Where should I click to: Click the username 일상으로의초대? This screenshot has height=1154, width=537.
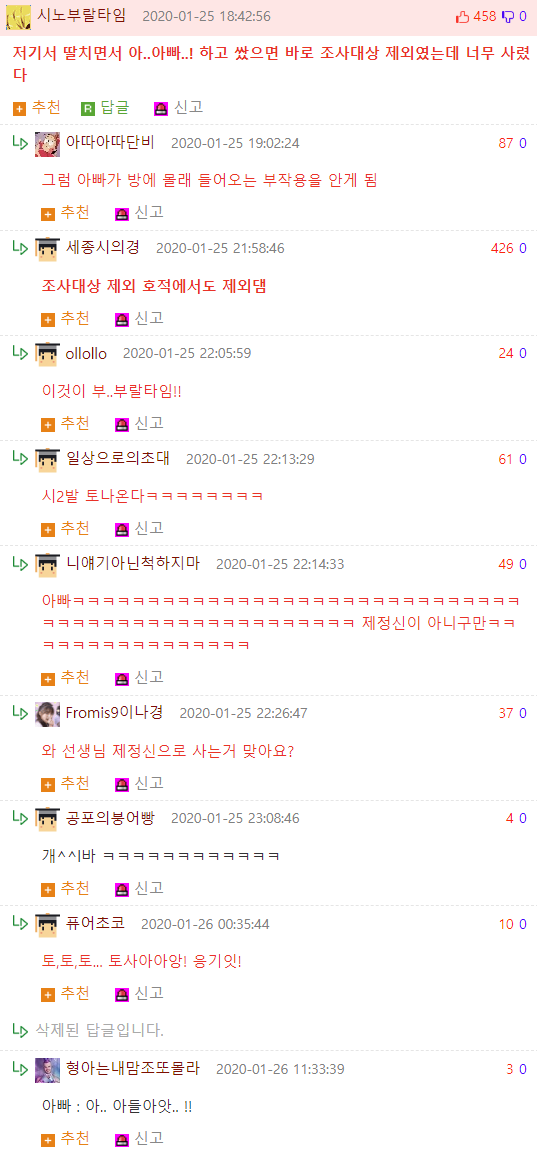[118, 459]
